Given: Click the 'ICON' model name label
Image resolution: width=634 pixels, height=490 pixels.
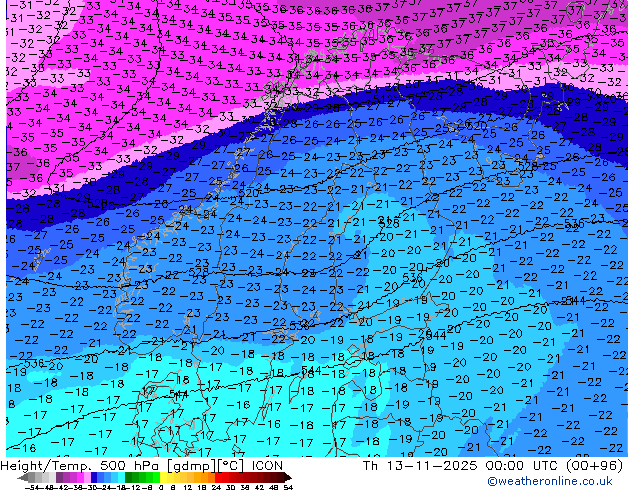Looking at the screenshot, I should click(267, 466).
